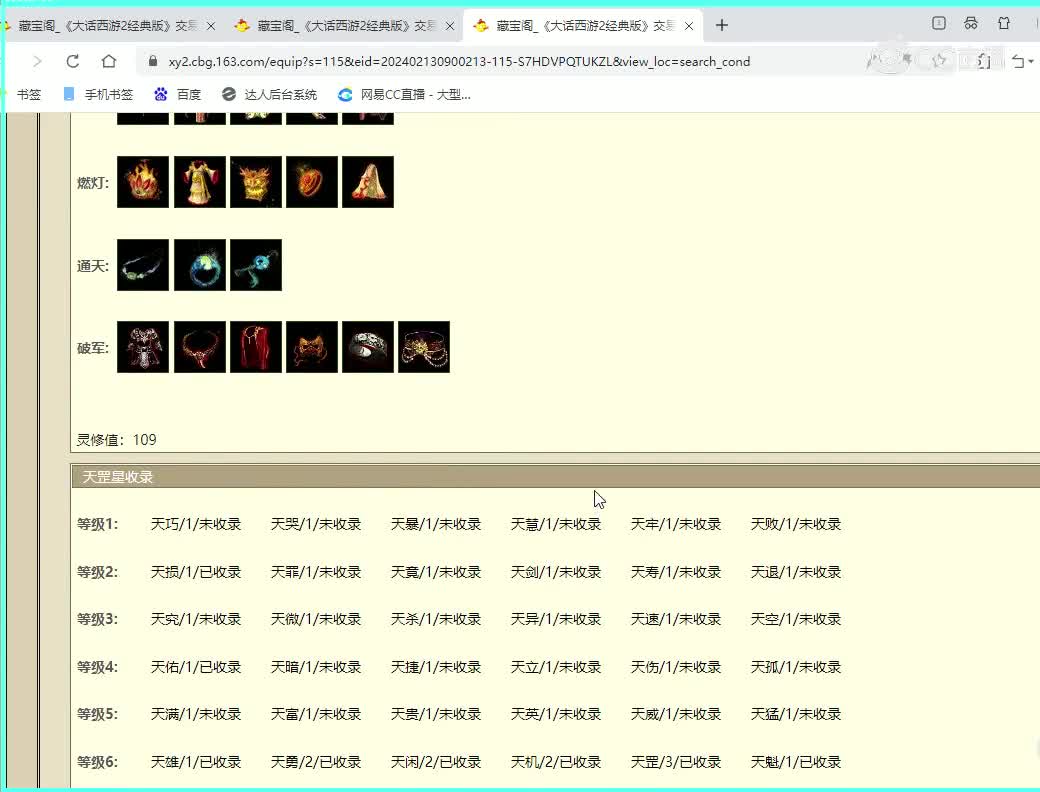Open the 百度 bookmark

click(177, 95)
